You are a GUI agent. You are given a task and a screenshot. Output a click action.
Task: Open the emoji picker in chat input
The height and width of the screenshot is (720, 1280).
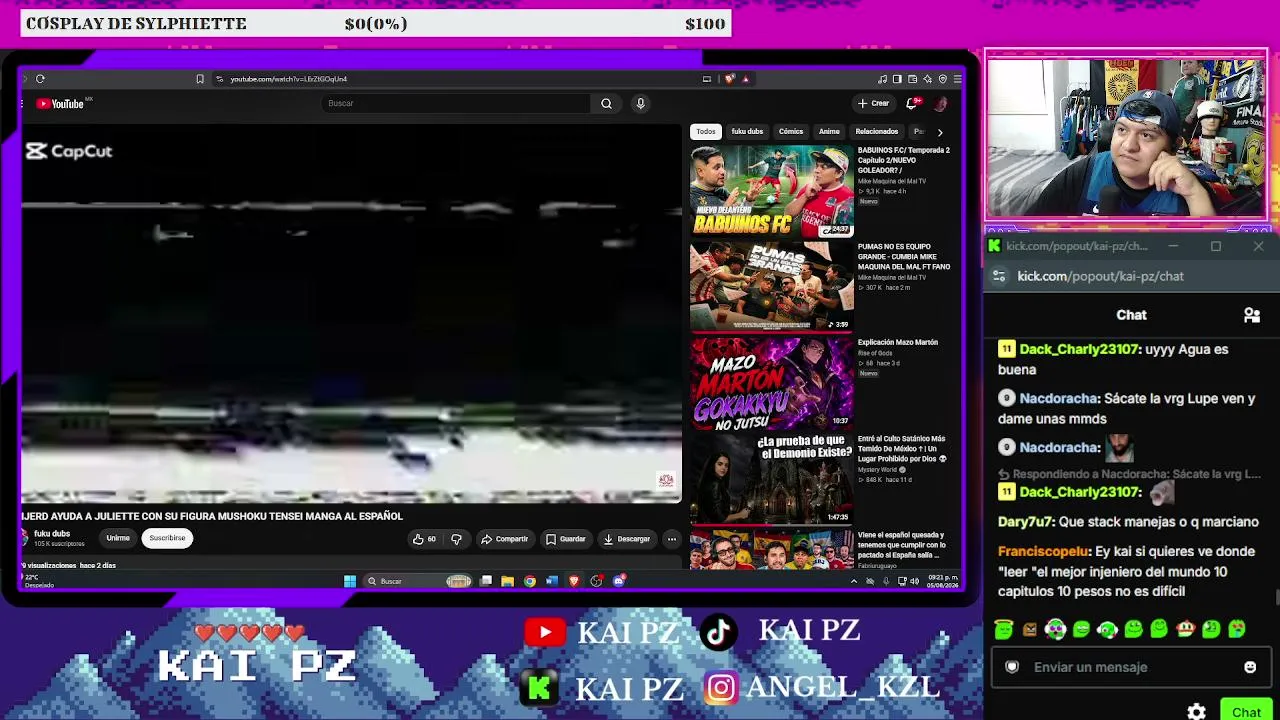pos(1250,667)
